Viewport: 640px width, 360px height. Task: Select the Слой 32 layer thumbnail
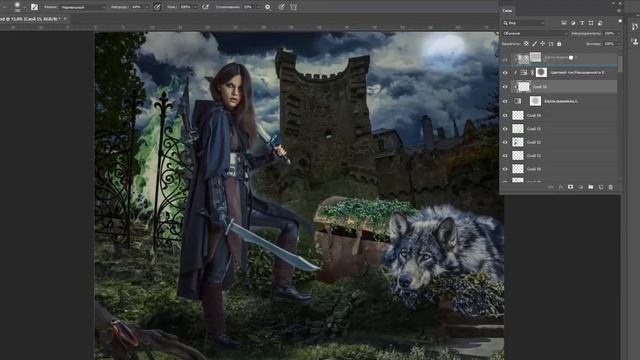(x=518, y=142)
